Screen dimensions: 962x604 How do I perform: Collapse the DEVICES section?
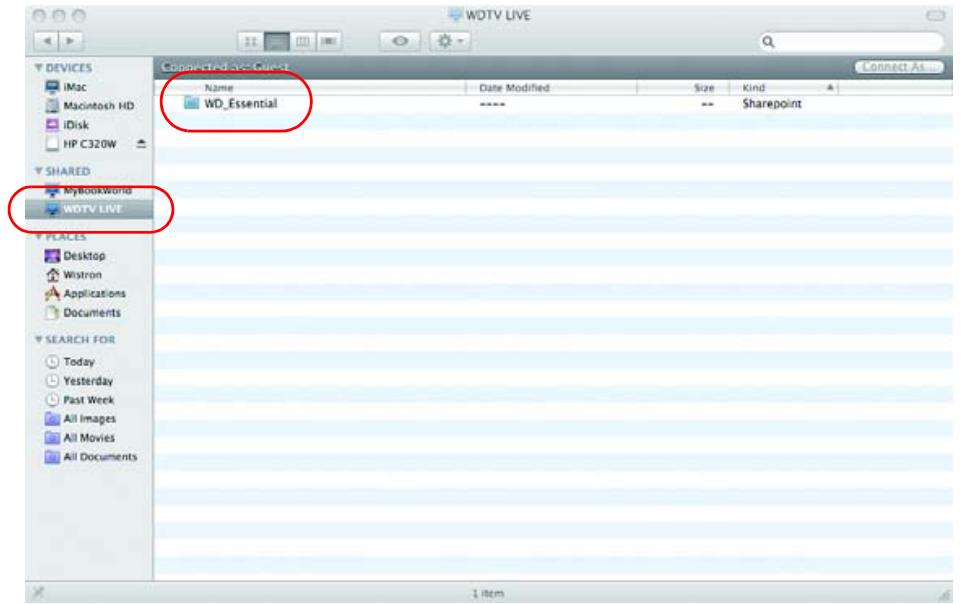[x=39, y=68]
